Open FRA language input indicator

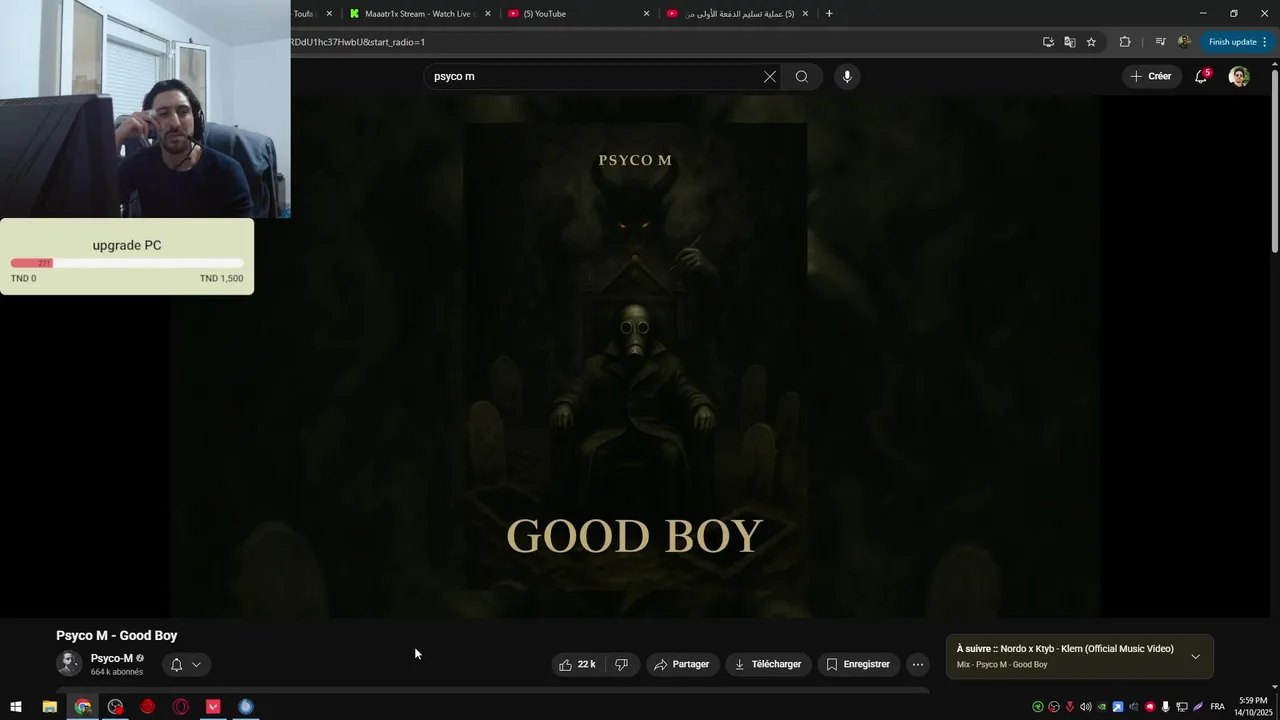click(1217, 707)
